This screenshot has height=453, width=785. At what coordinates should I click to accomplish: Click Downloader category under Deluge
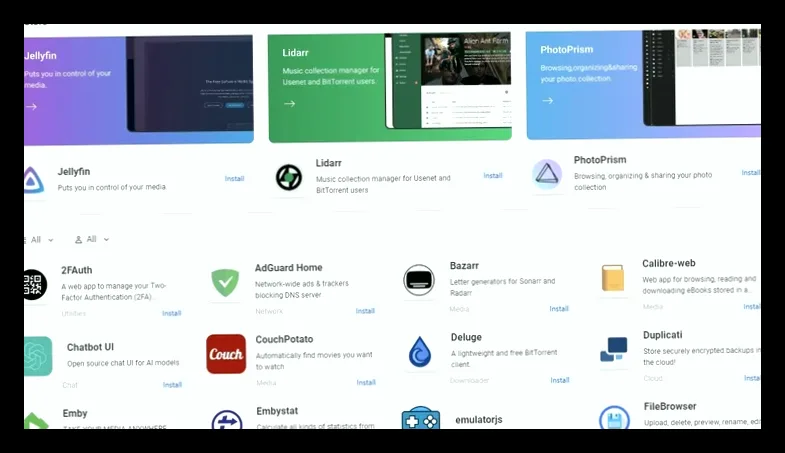[x=469, y=380]
